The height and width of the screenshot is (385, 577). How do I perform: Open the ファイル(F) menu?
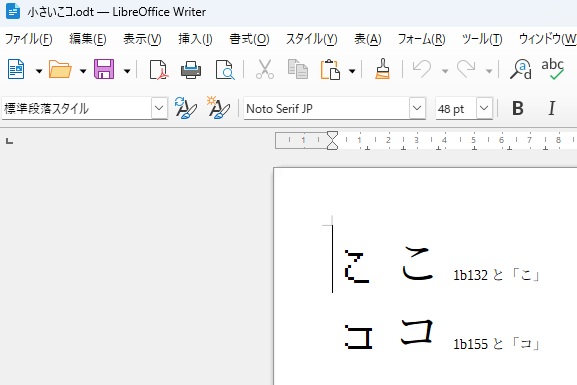(x=29, y=39)
